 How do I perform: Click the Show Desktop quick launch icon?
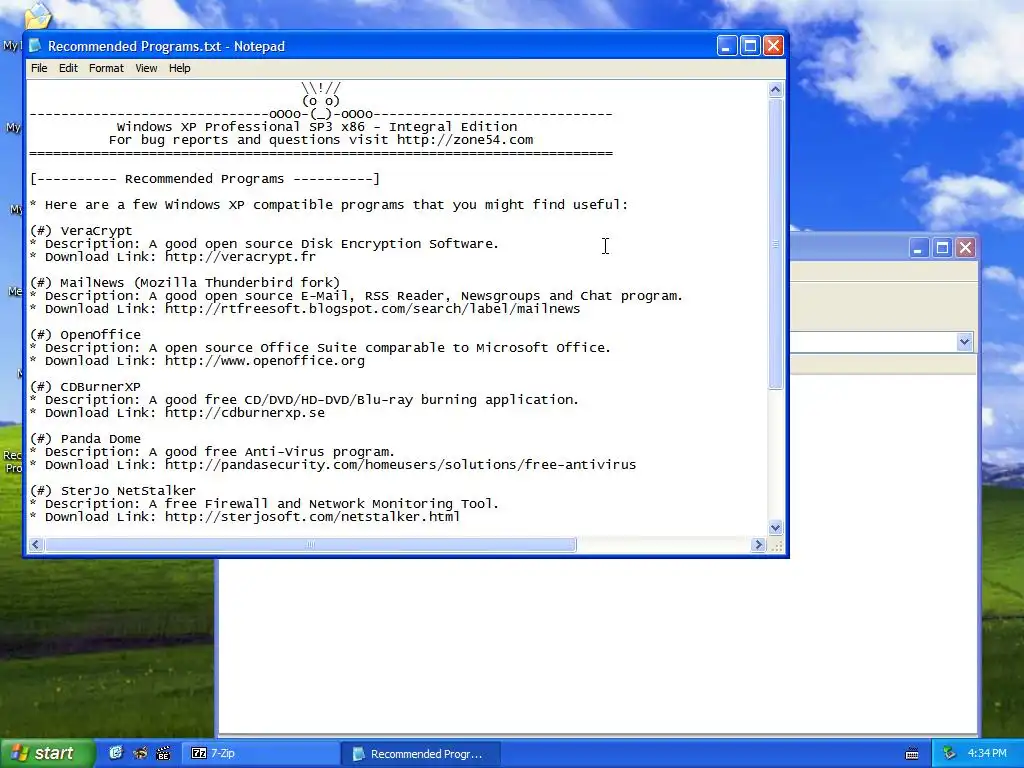(116, 753)
